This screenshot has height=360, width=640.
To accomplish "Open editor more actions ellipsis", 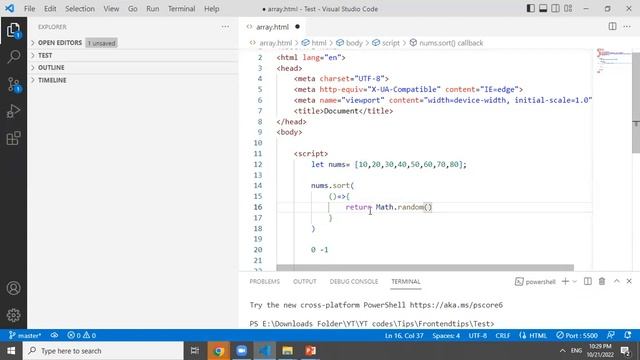I will pos(627,27).
